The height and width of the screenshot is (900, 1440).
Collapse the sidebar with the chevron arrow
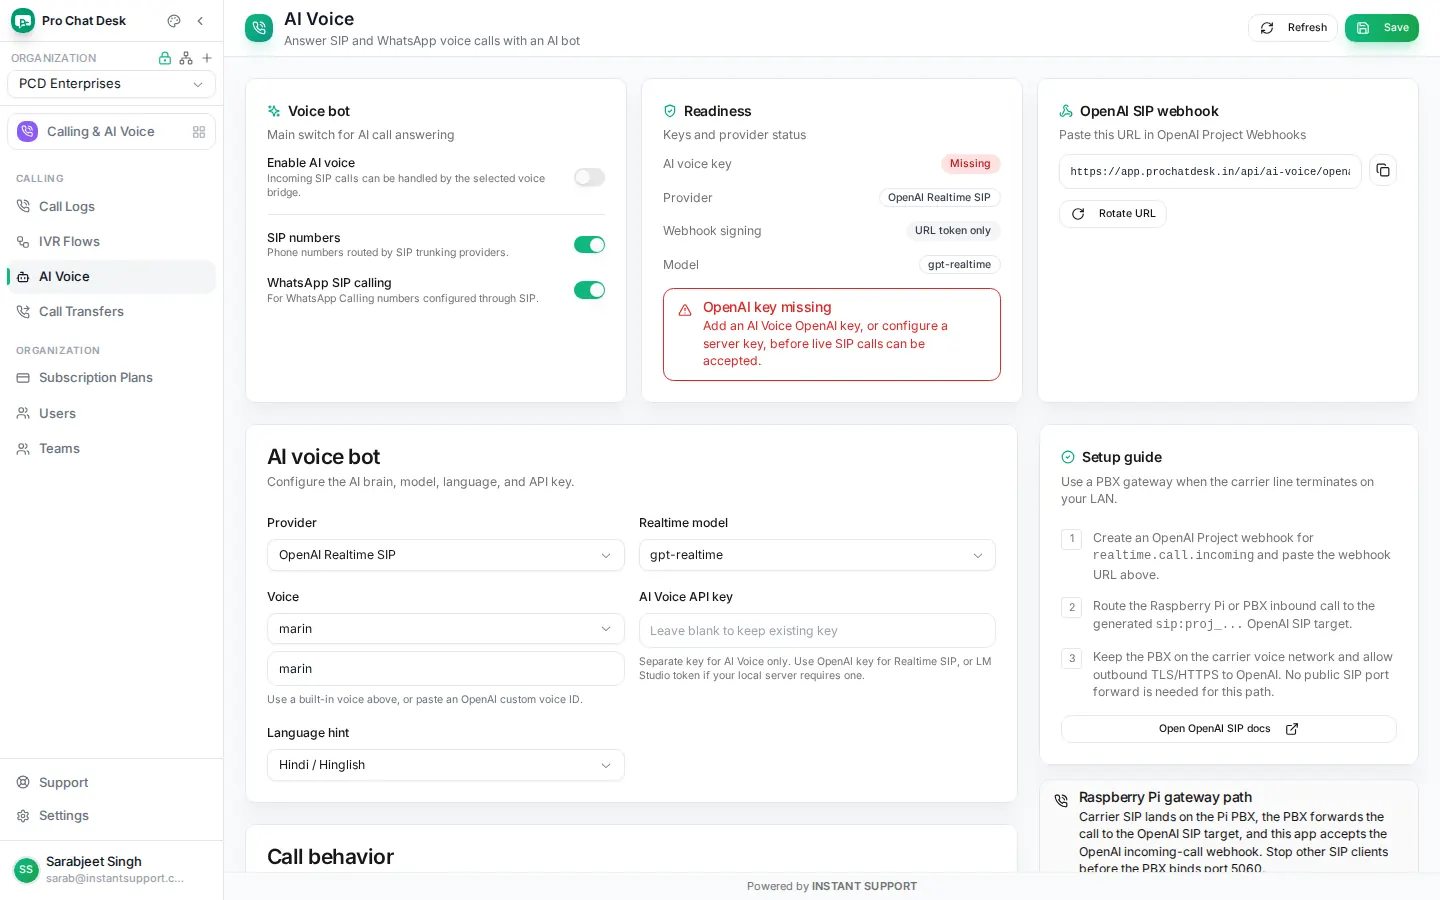(x=200, y=21)
